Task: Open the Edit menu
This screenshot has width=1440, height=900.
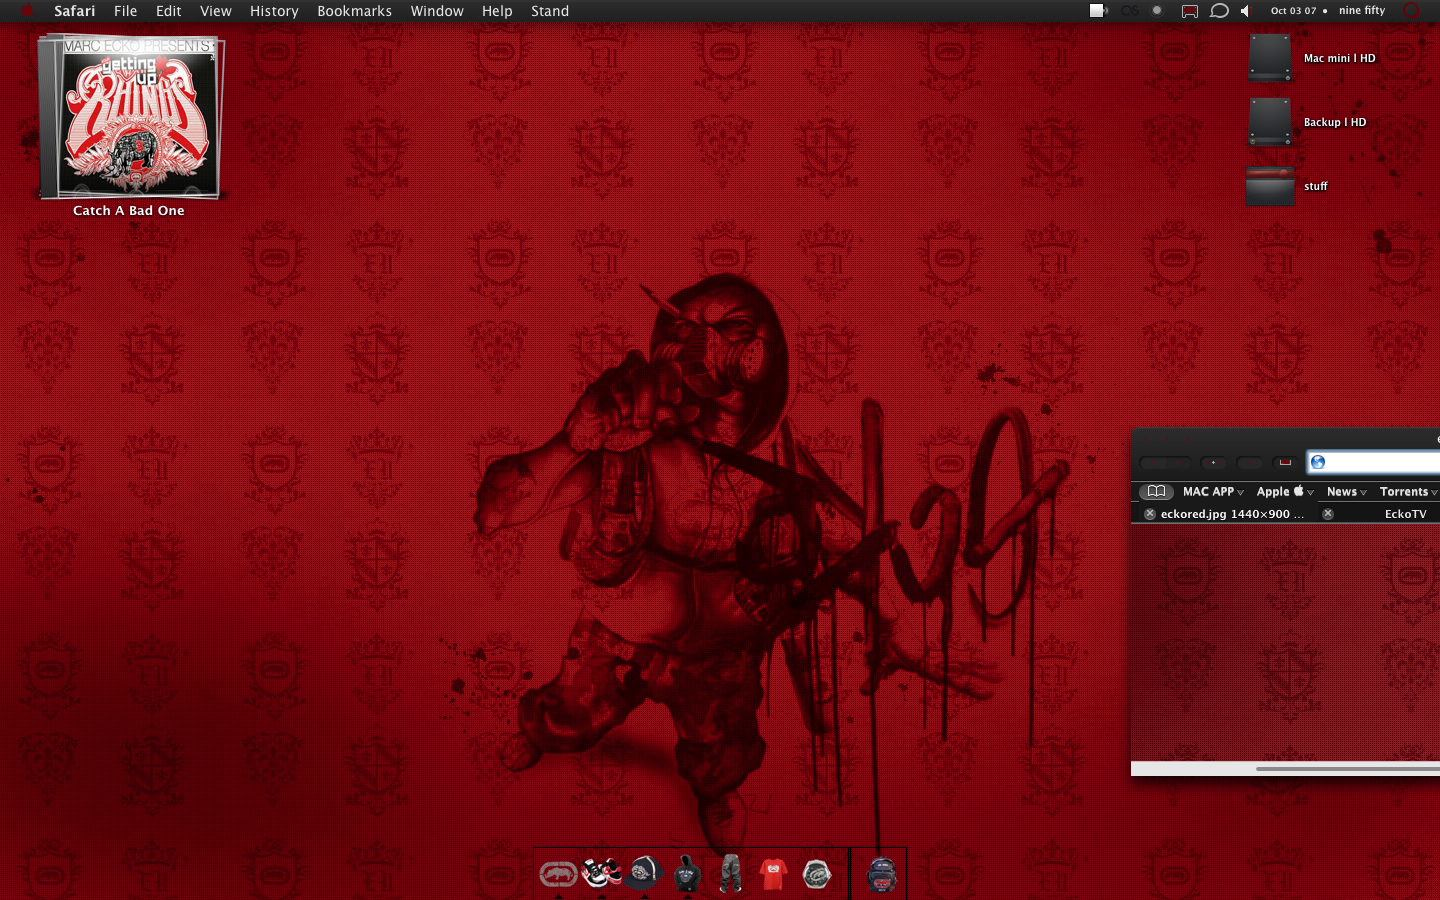Action: [169, 11]
